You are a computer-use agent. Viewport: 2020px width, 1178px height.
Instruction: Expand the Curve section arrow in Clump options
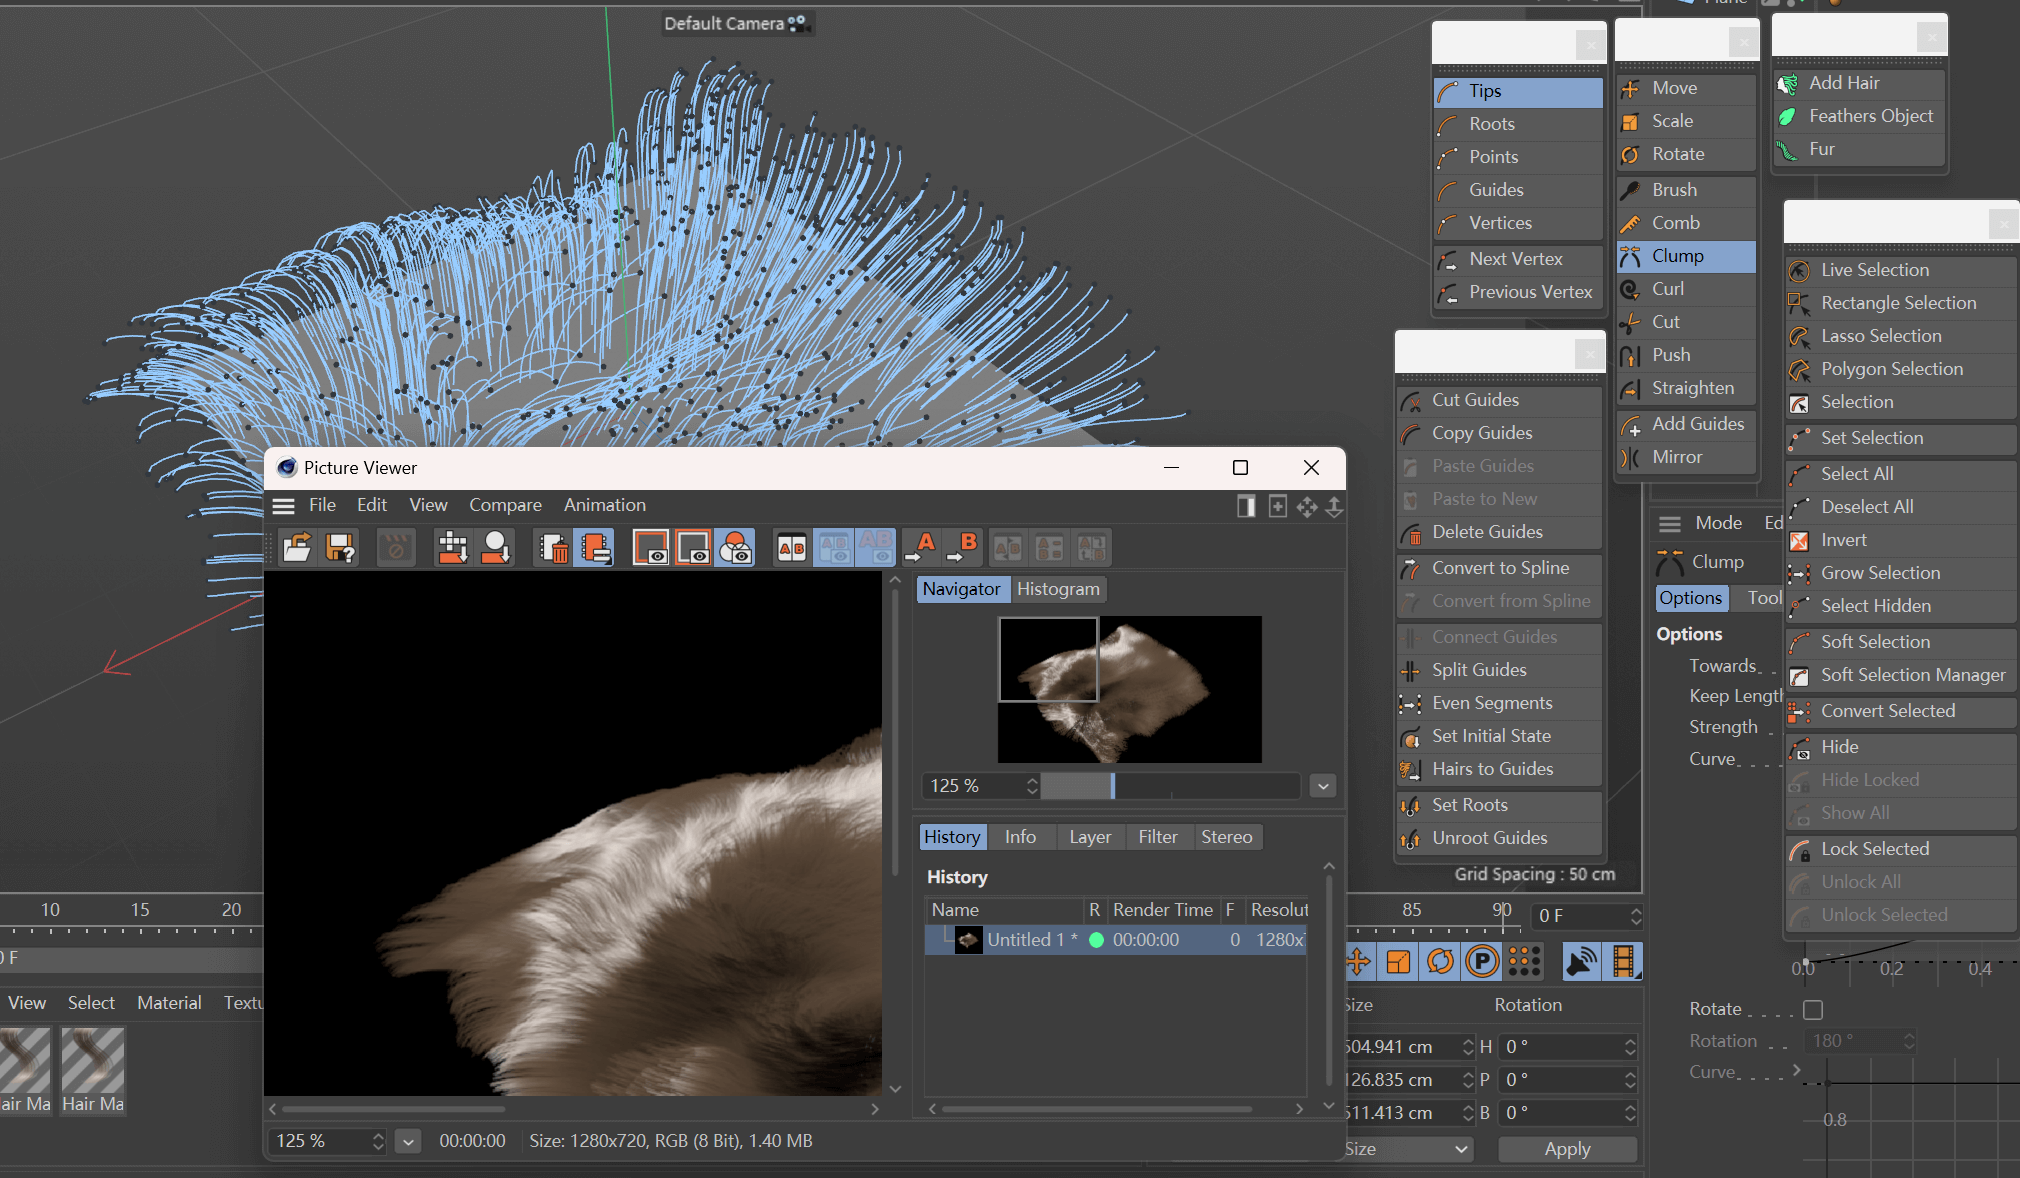1797,1071
